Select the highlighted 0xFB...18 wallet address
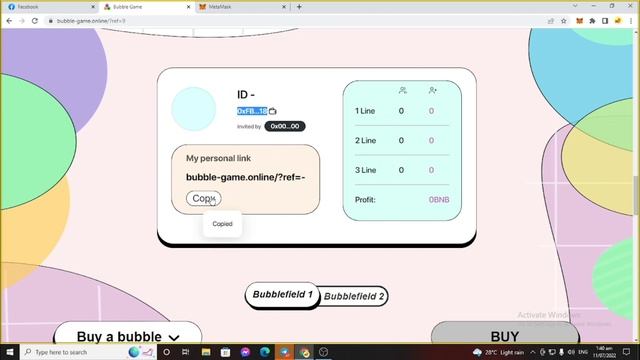This screenshot has width=640, height=360. click(x=252, y=111)
